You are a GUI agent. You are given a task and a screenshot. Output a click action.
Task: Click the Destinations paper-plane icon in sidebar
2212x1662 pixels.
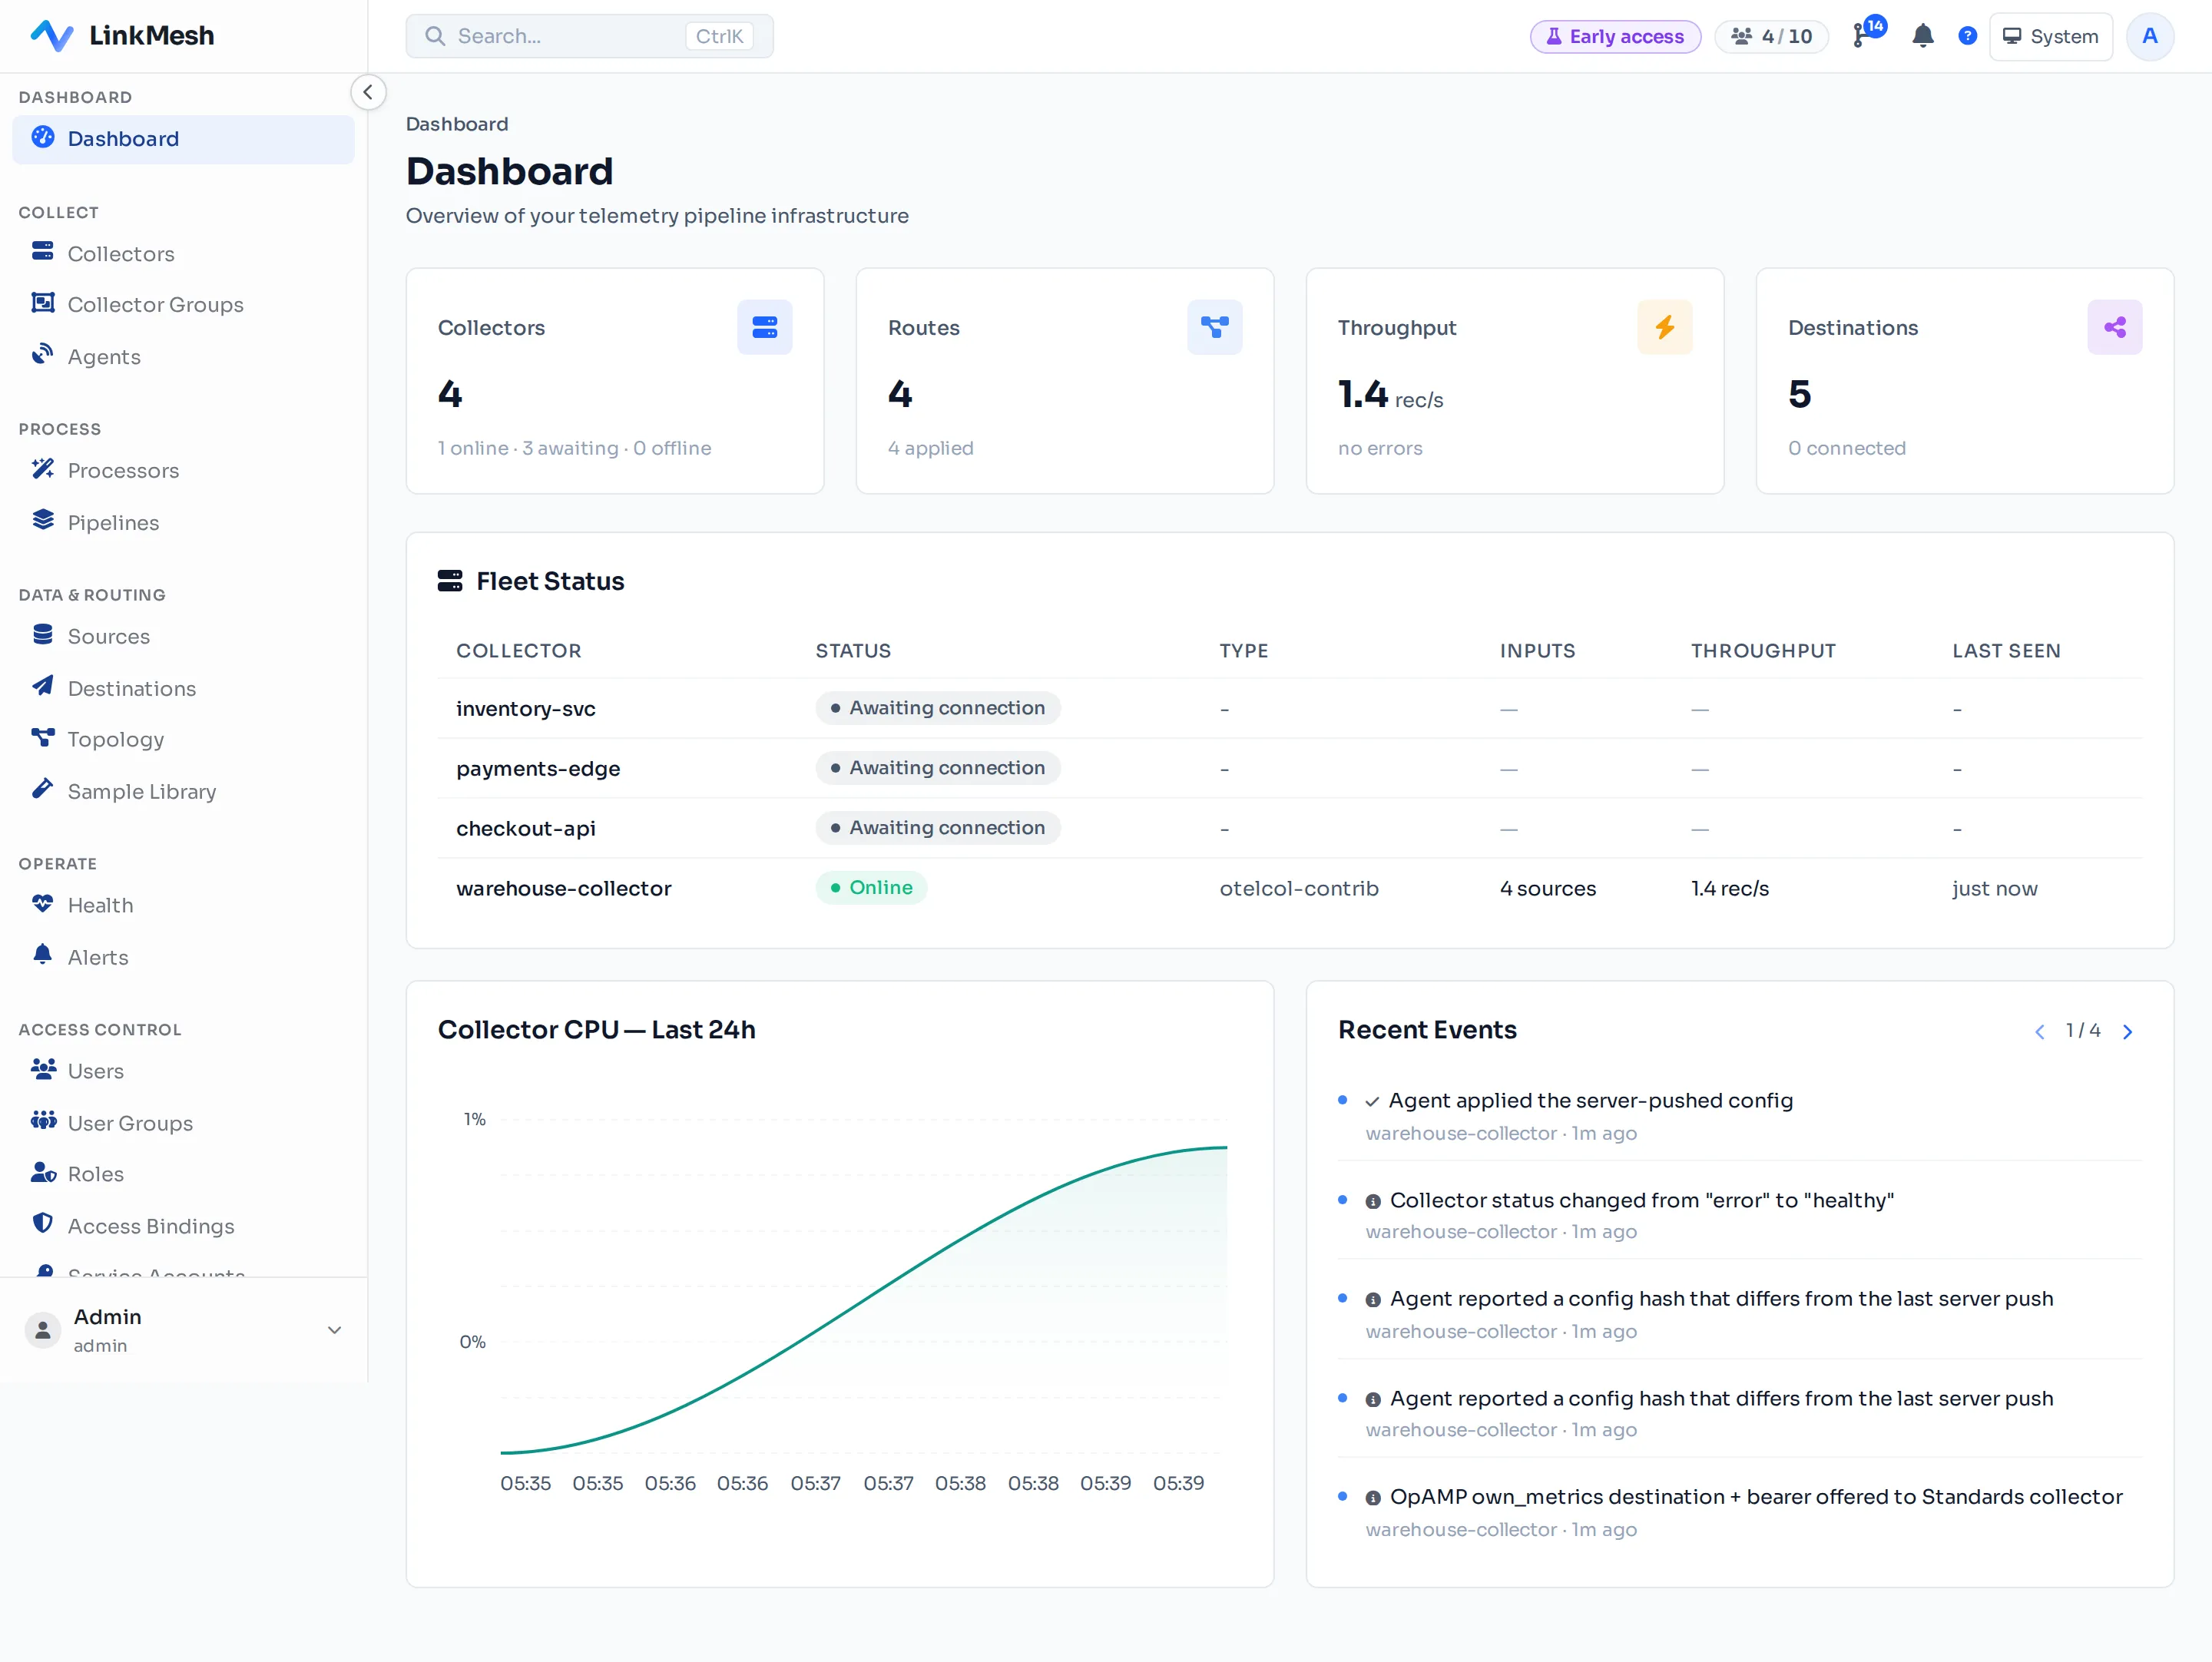pos(43,687)
